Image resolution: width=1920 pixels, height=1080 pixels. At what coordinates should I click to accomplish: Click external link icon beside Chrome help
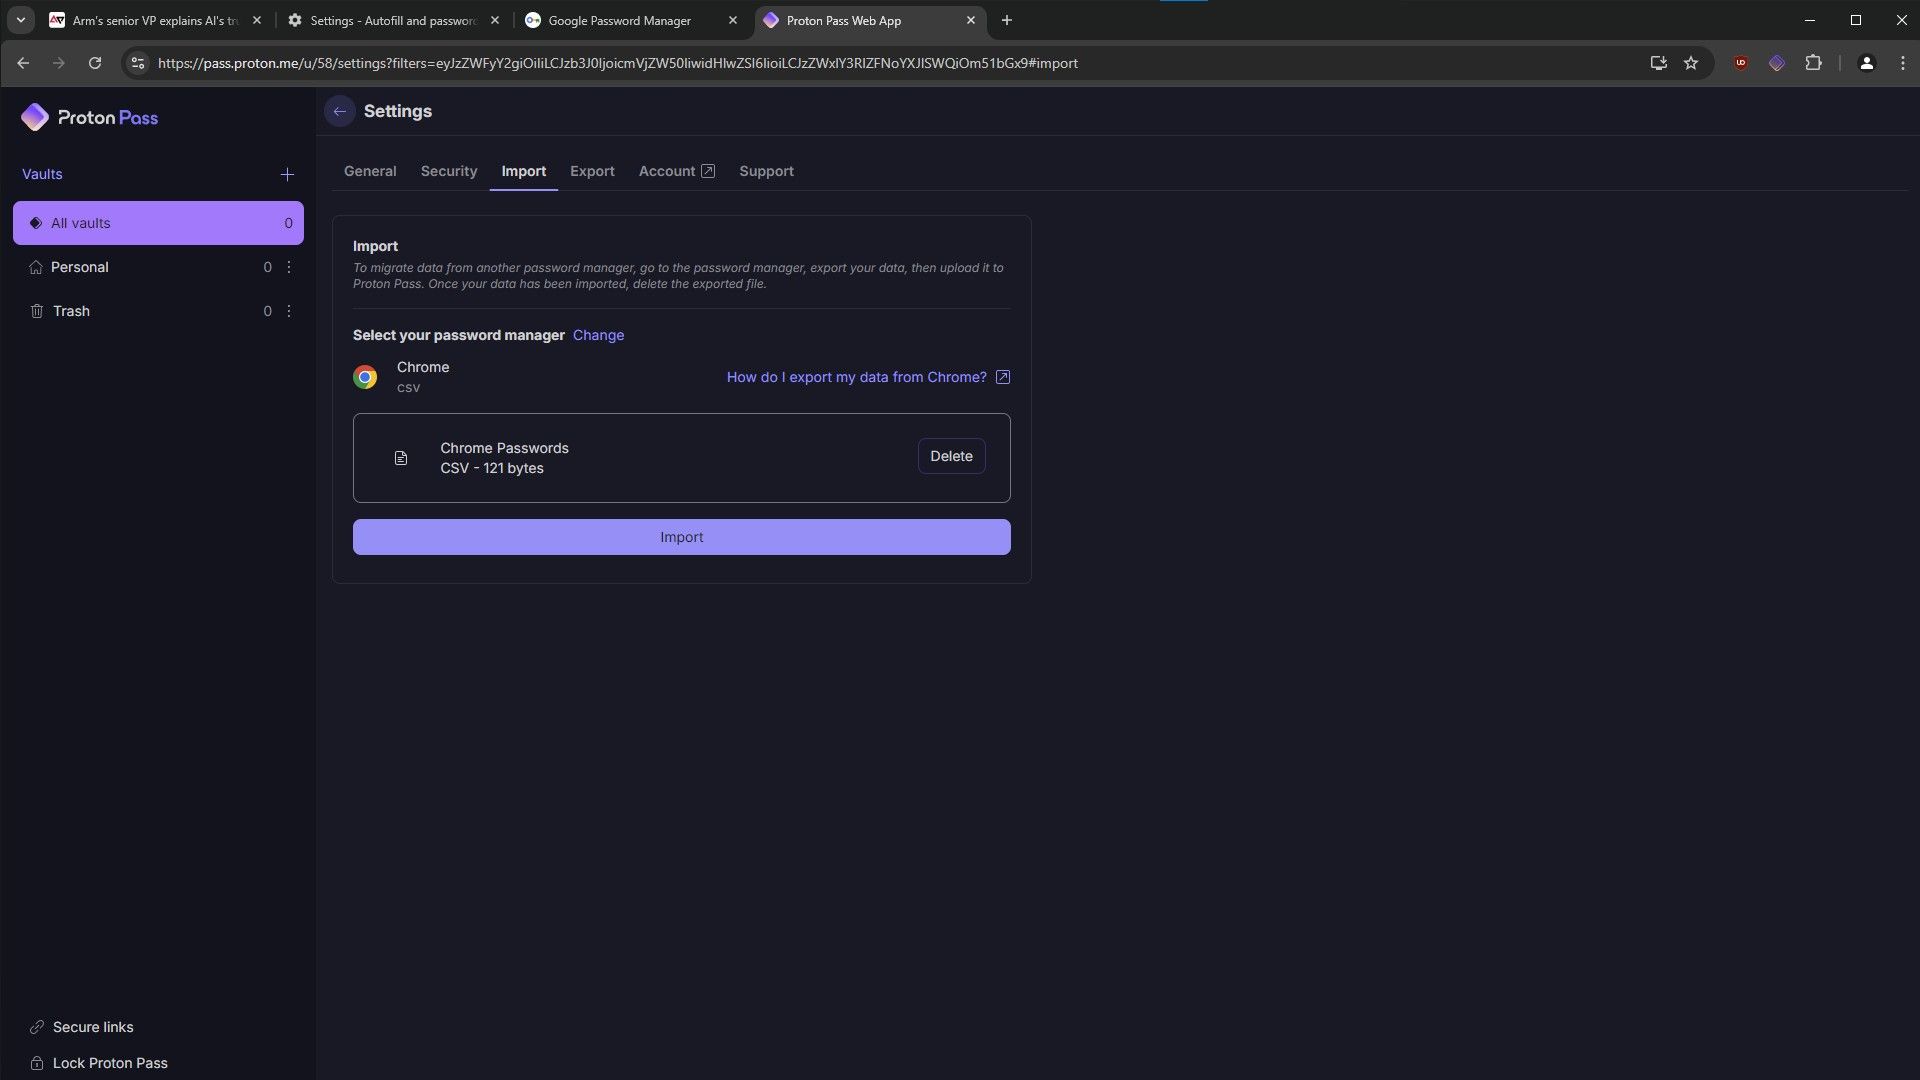(1003, 377)
